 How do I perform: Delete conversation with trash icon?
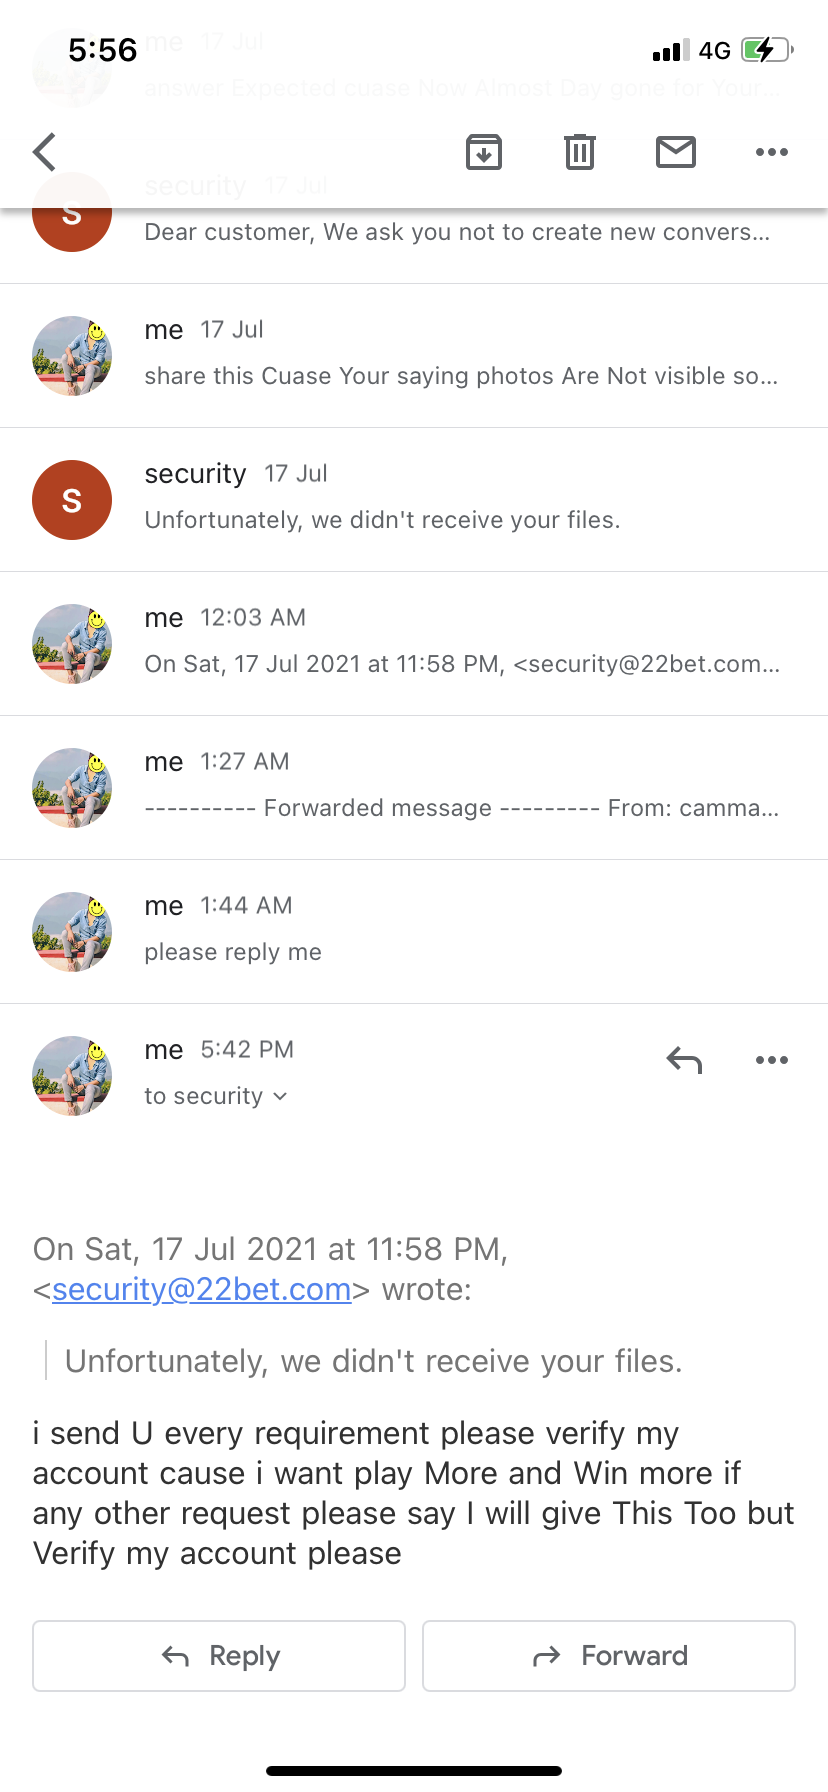580,152
